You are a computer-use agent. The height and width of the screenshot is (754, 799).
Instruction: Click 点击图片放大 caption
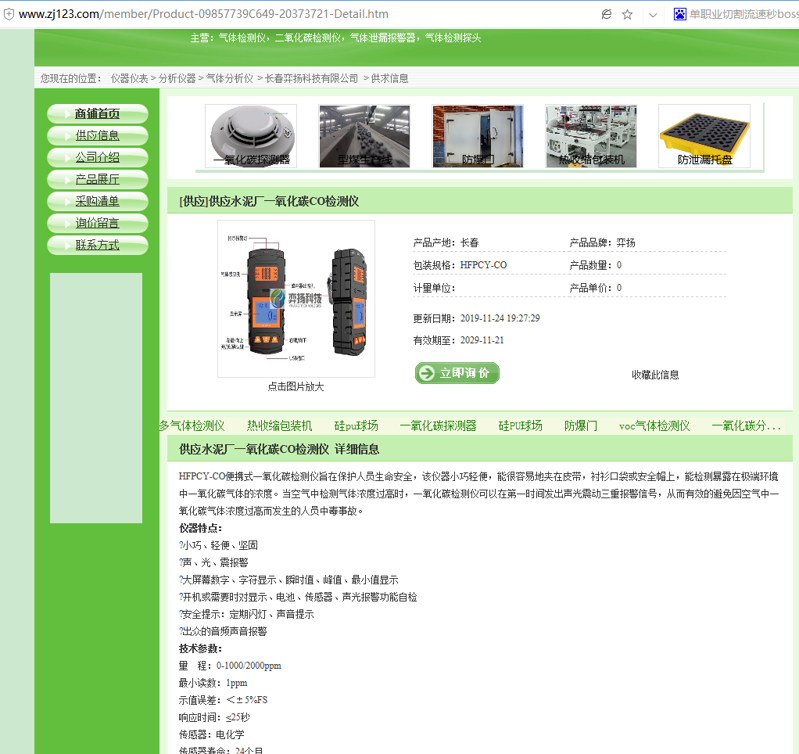(296, 387)
